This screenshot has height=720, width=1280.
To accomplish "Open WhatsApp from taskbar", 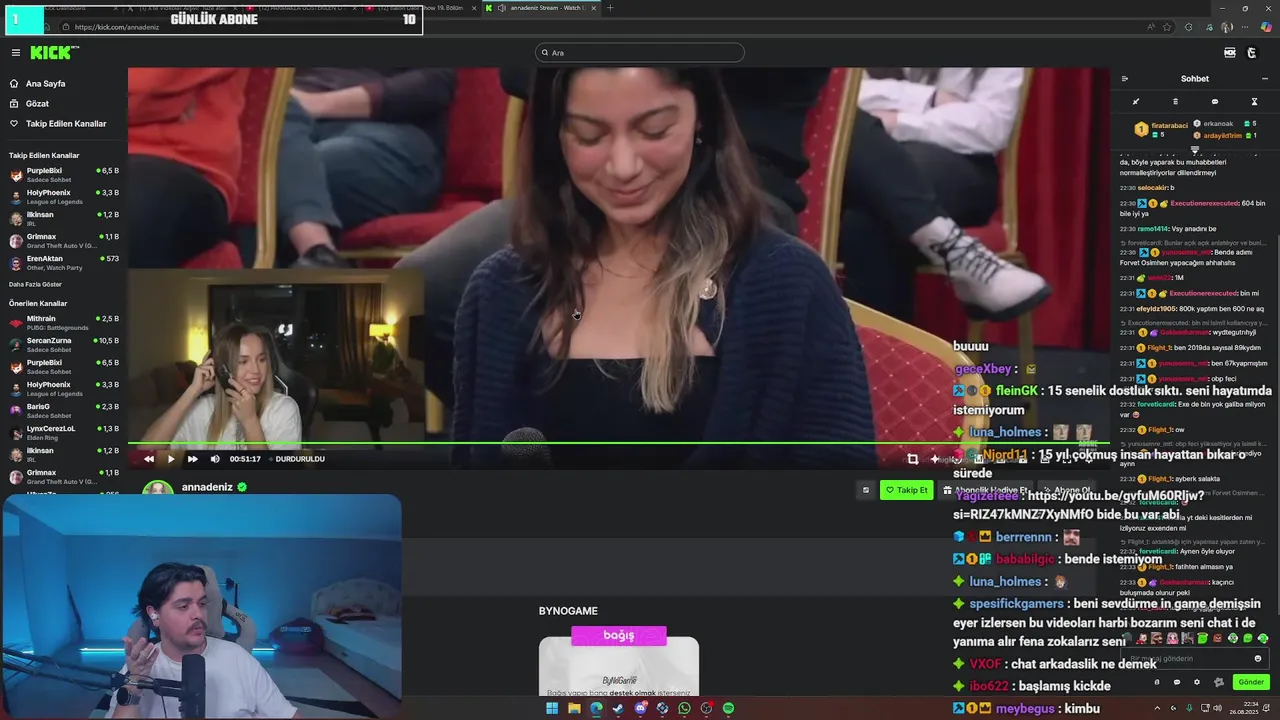I will tap(684, 708).
